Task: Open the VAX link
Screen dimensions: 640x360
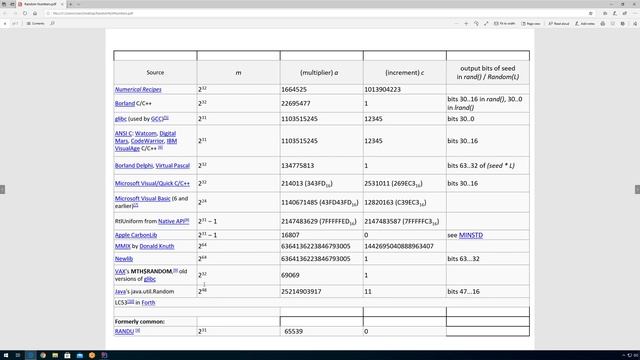Action: point(120,271)
